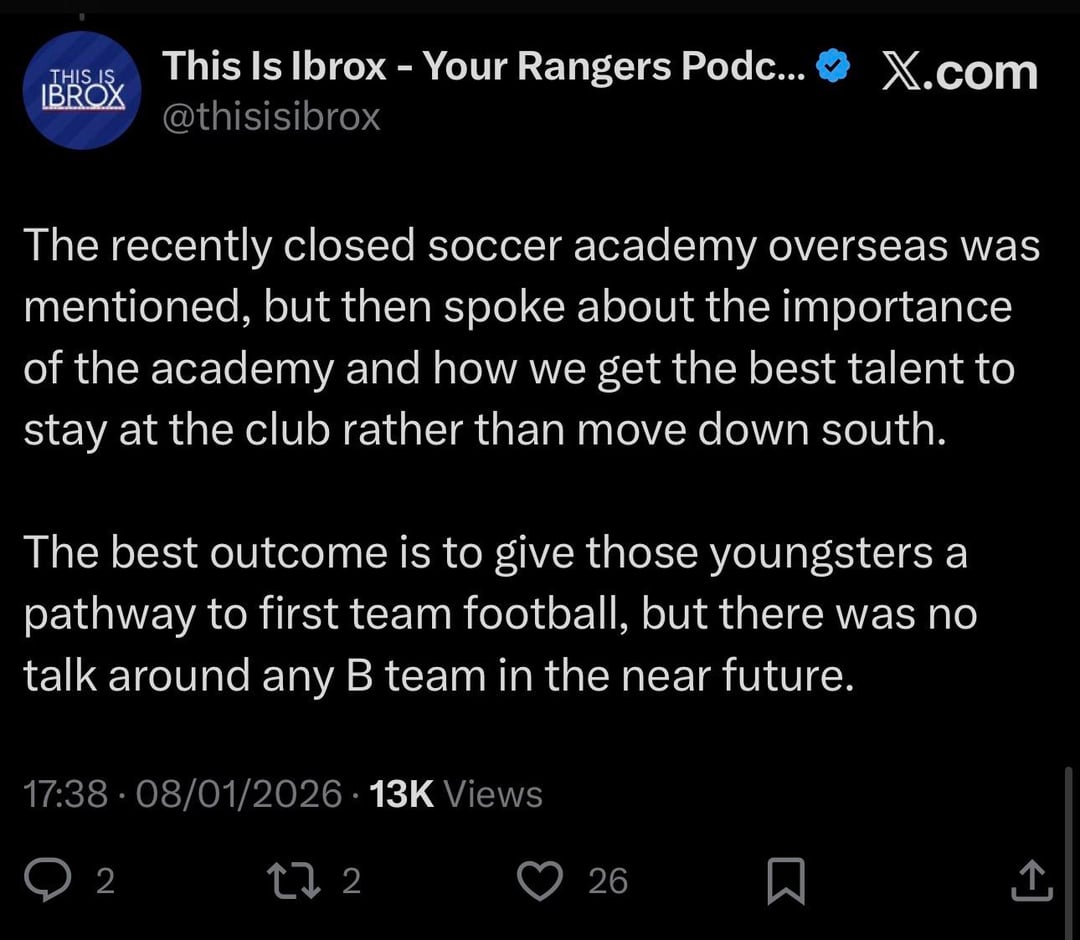The height and width of the screenshot is (940, 1080).
Task: Click the repost count beside retweet icon
Action: pyautogui.click(x=350, y=881)
